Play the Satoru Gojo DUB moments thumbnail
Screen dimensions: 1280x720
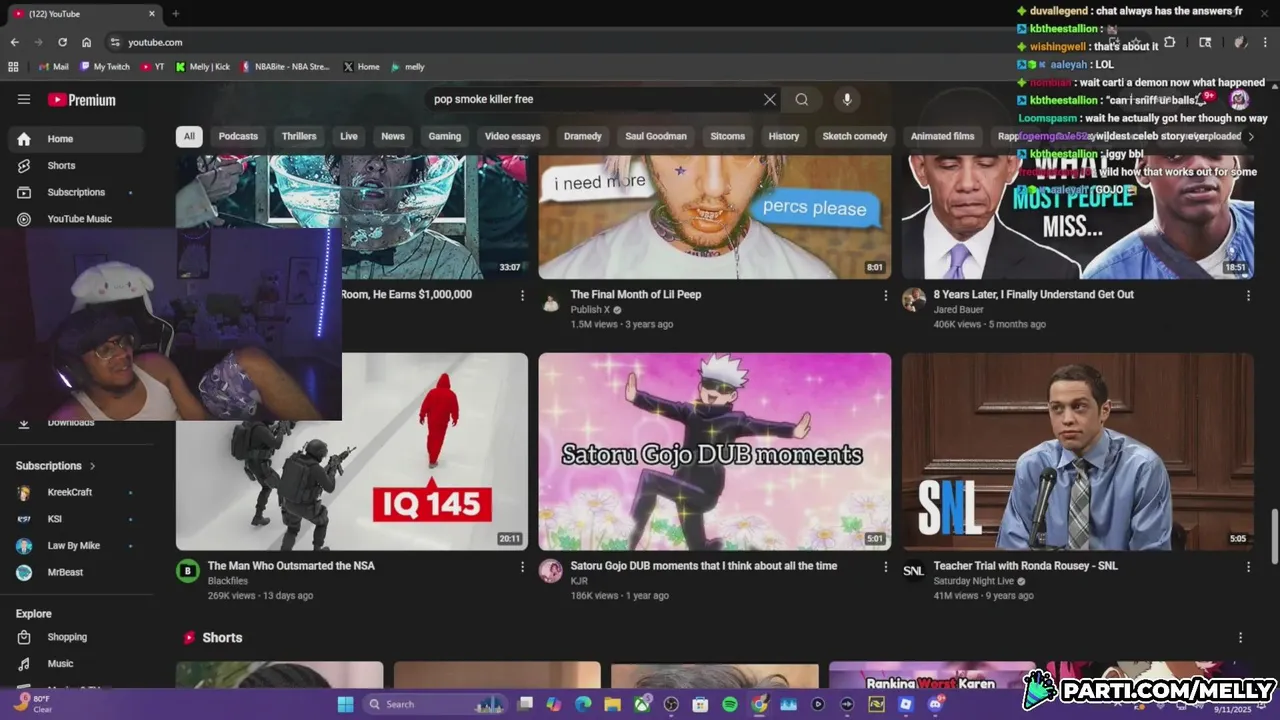(715, 451)
